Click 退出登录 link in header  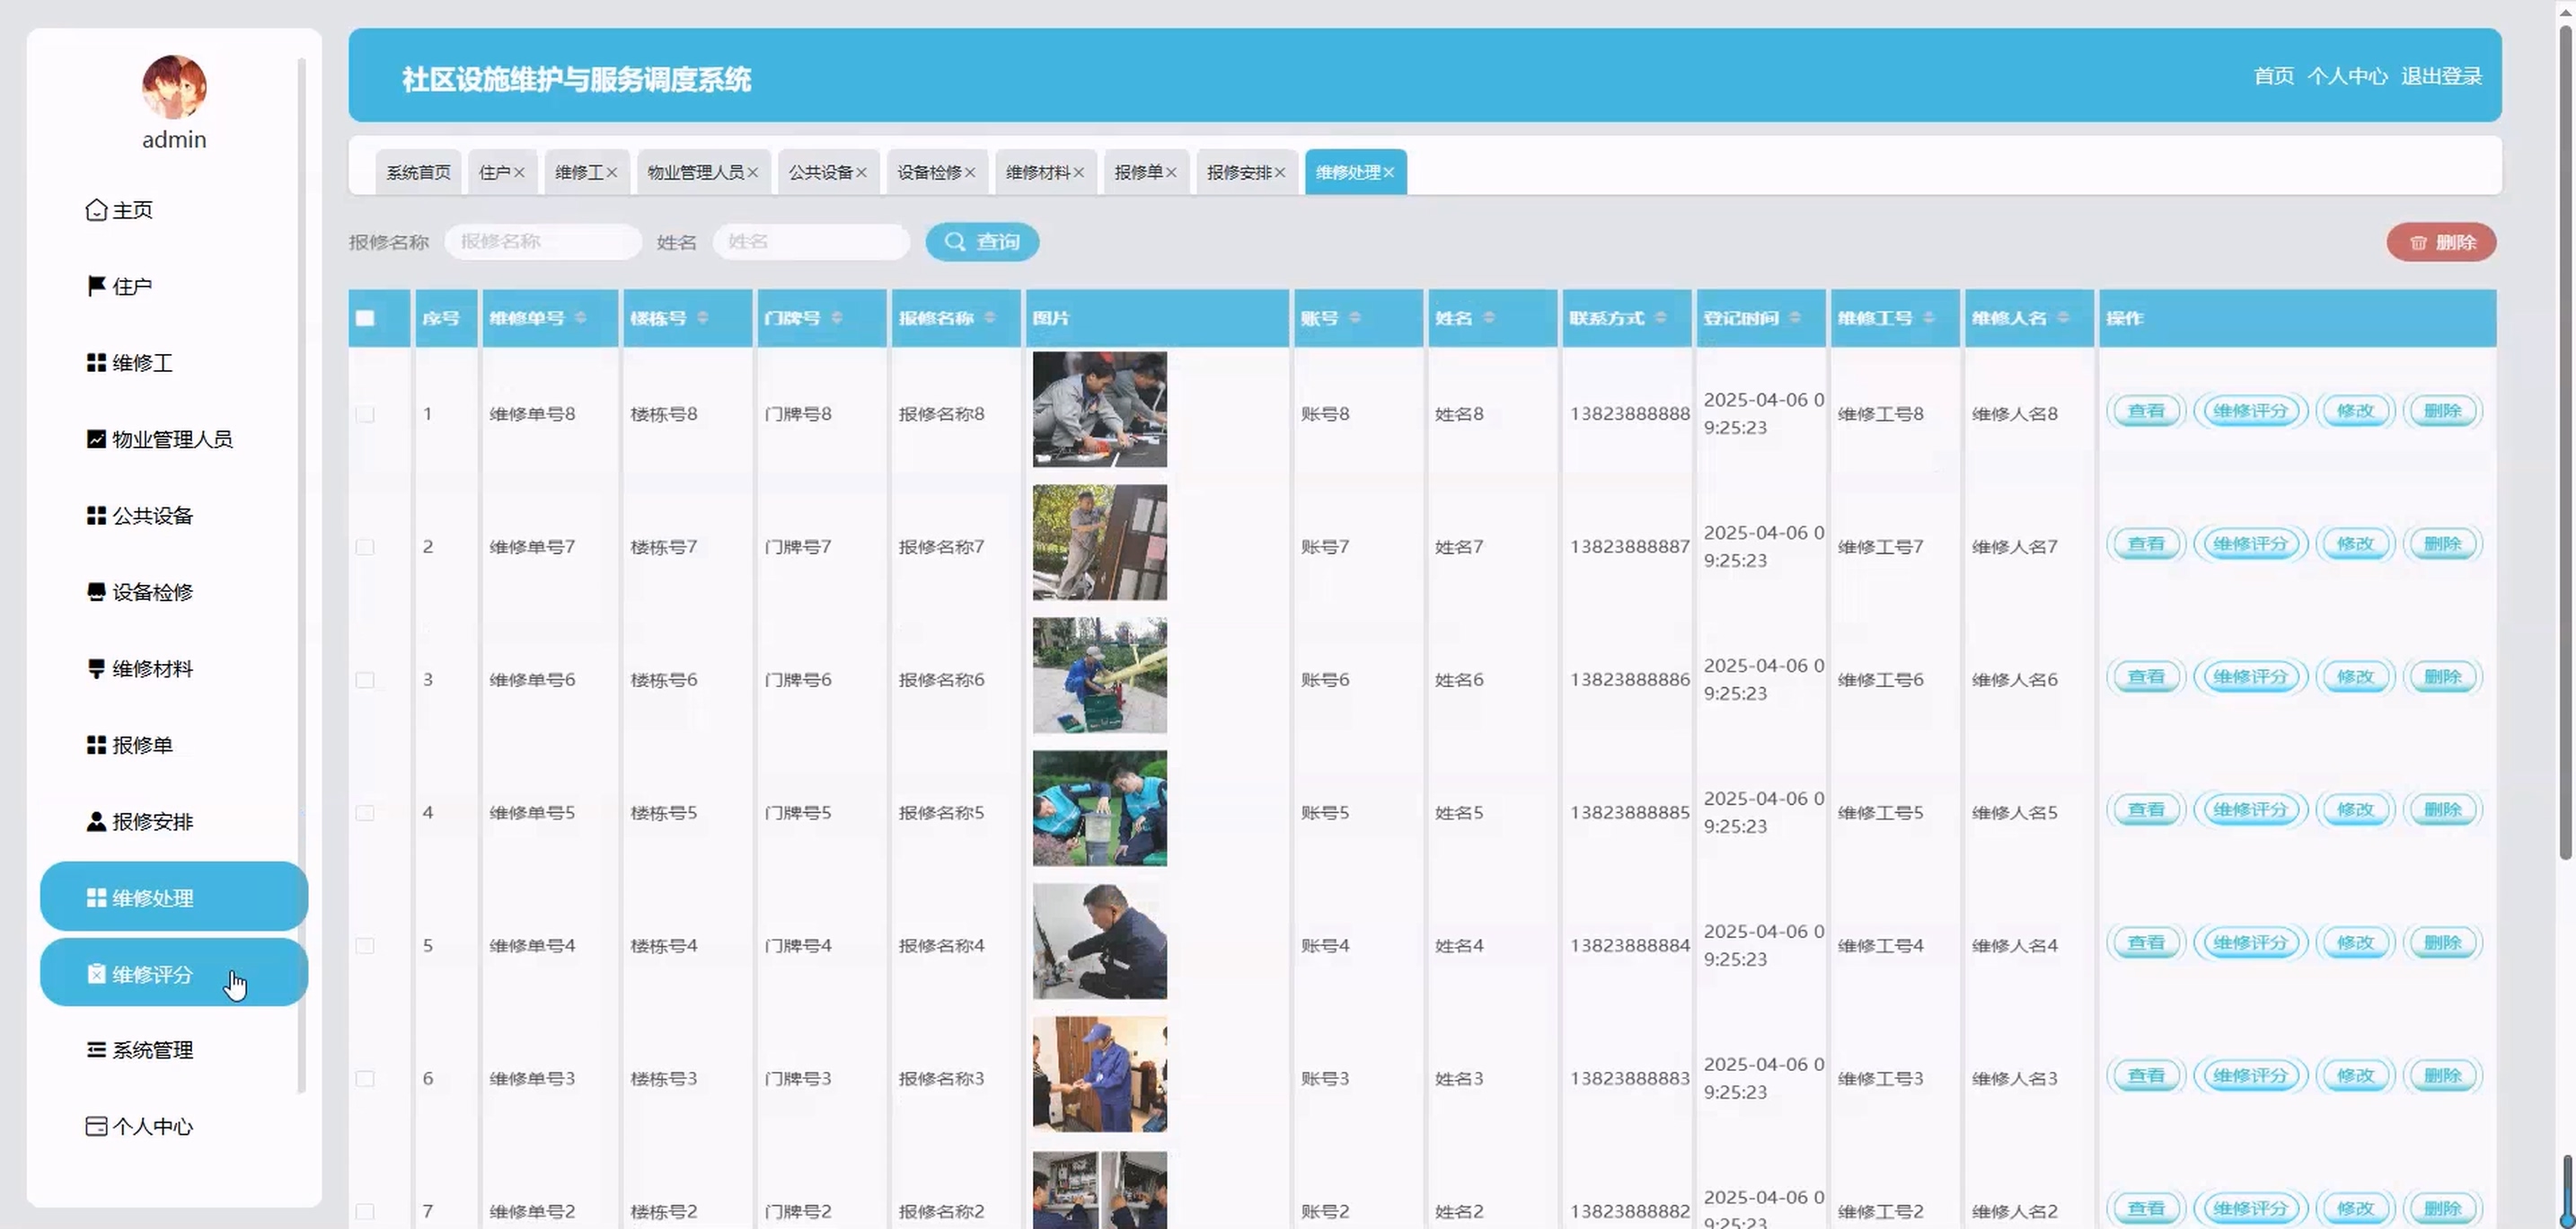click(x=2441, y=76)
